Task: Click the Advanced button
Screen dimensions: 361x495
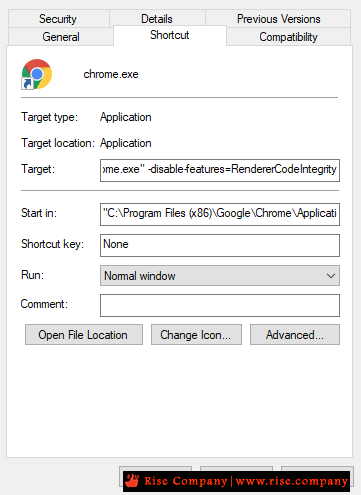Action: [295, 335]
